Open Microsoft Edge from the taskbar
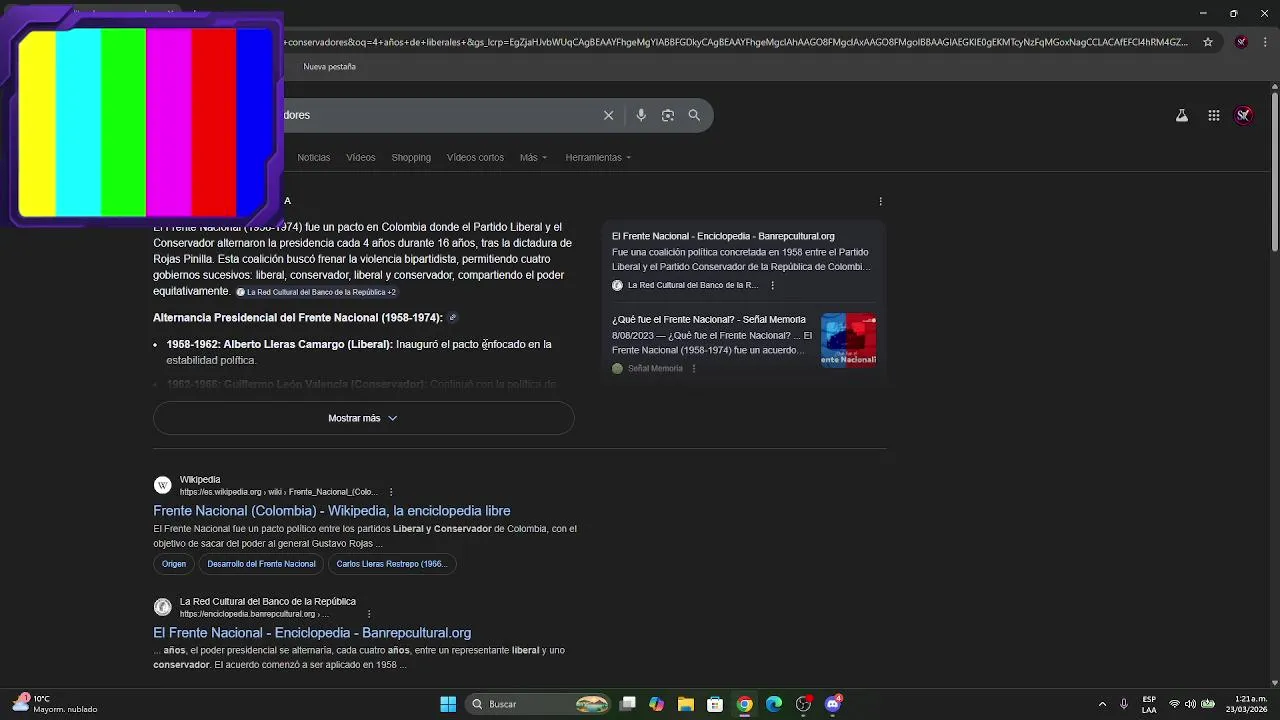1280x720 pixels. (x=774, y=704)
